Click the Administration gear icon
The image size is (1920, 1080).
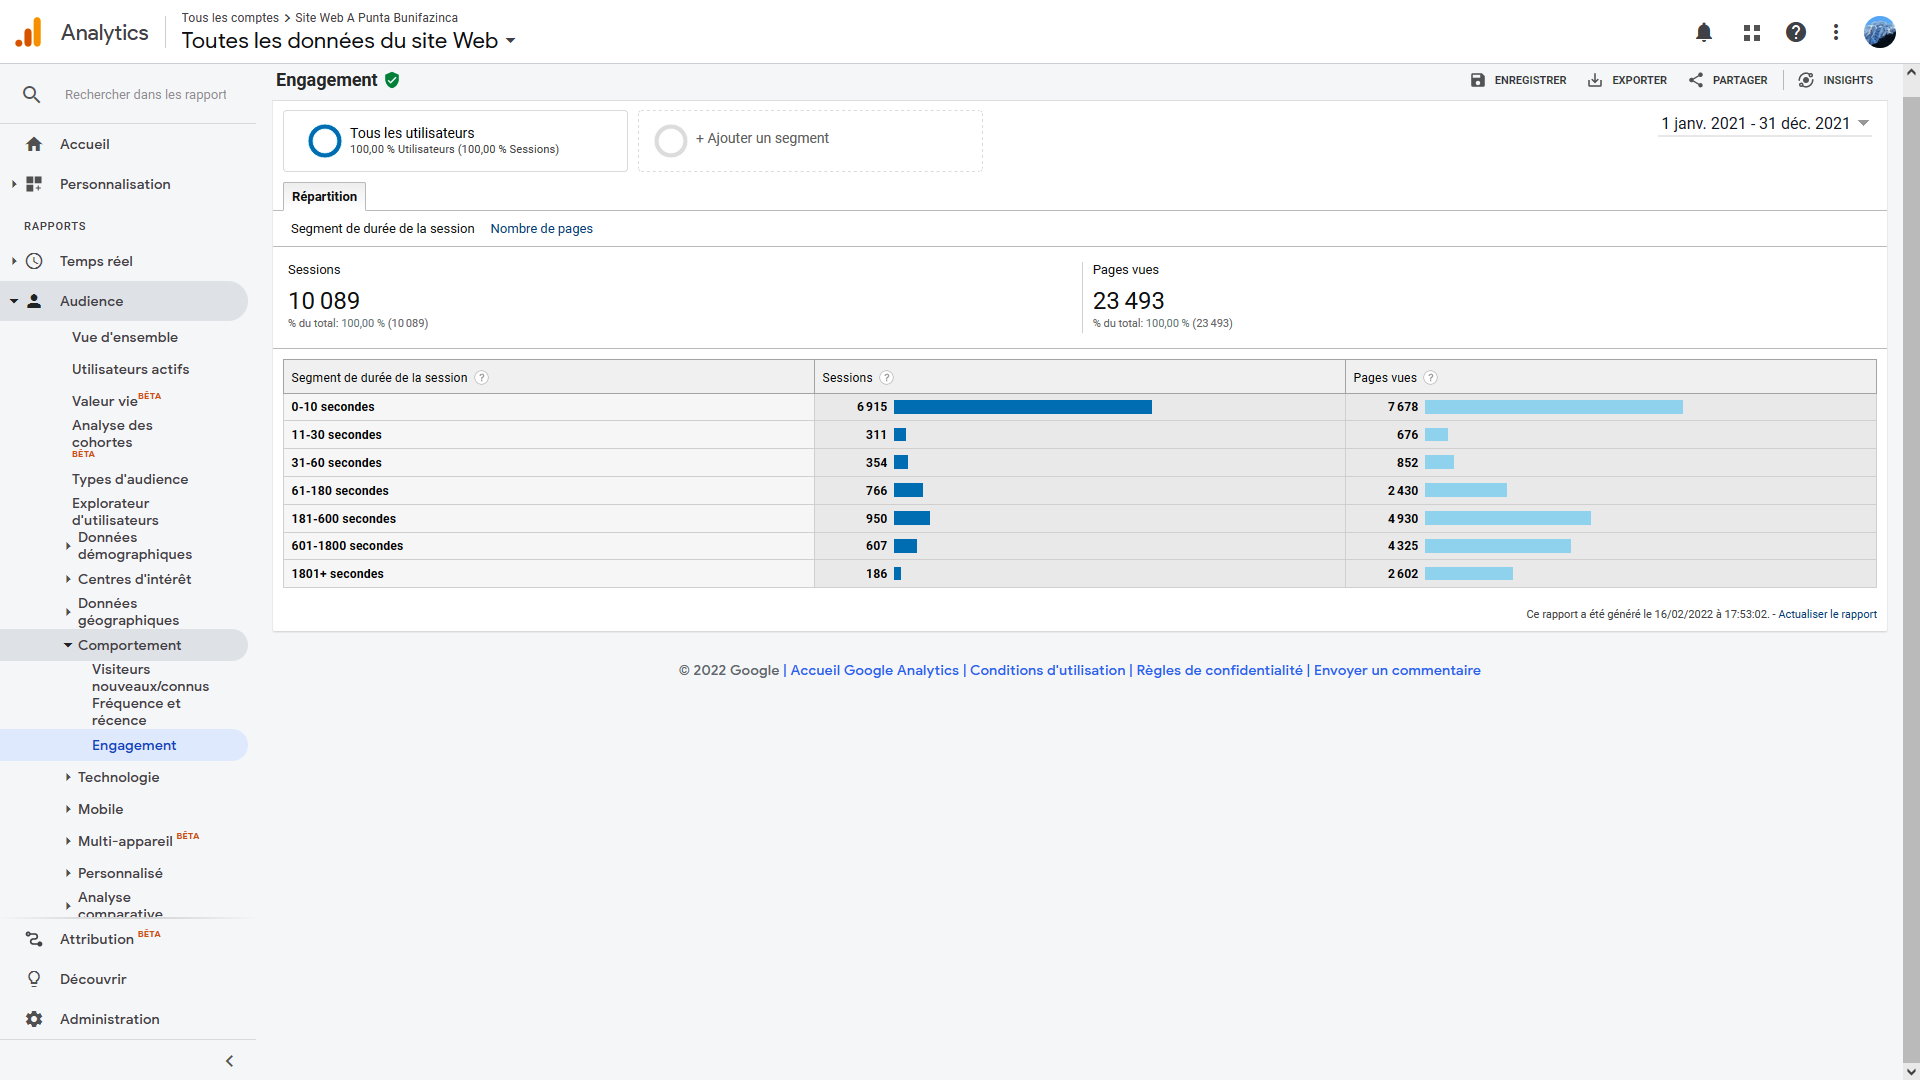coord(34,1019)
